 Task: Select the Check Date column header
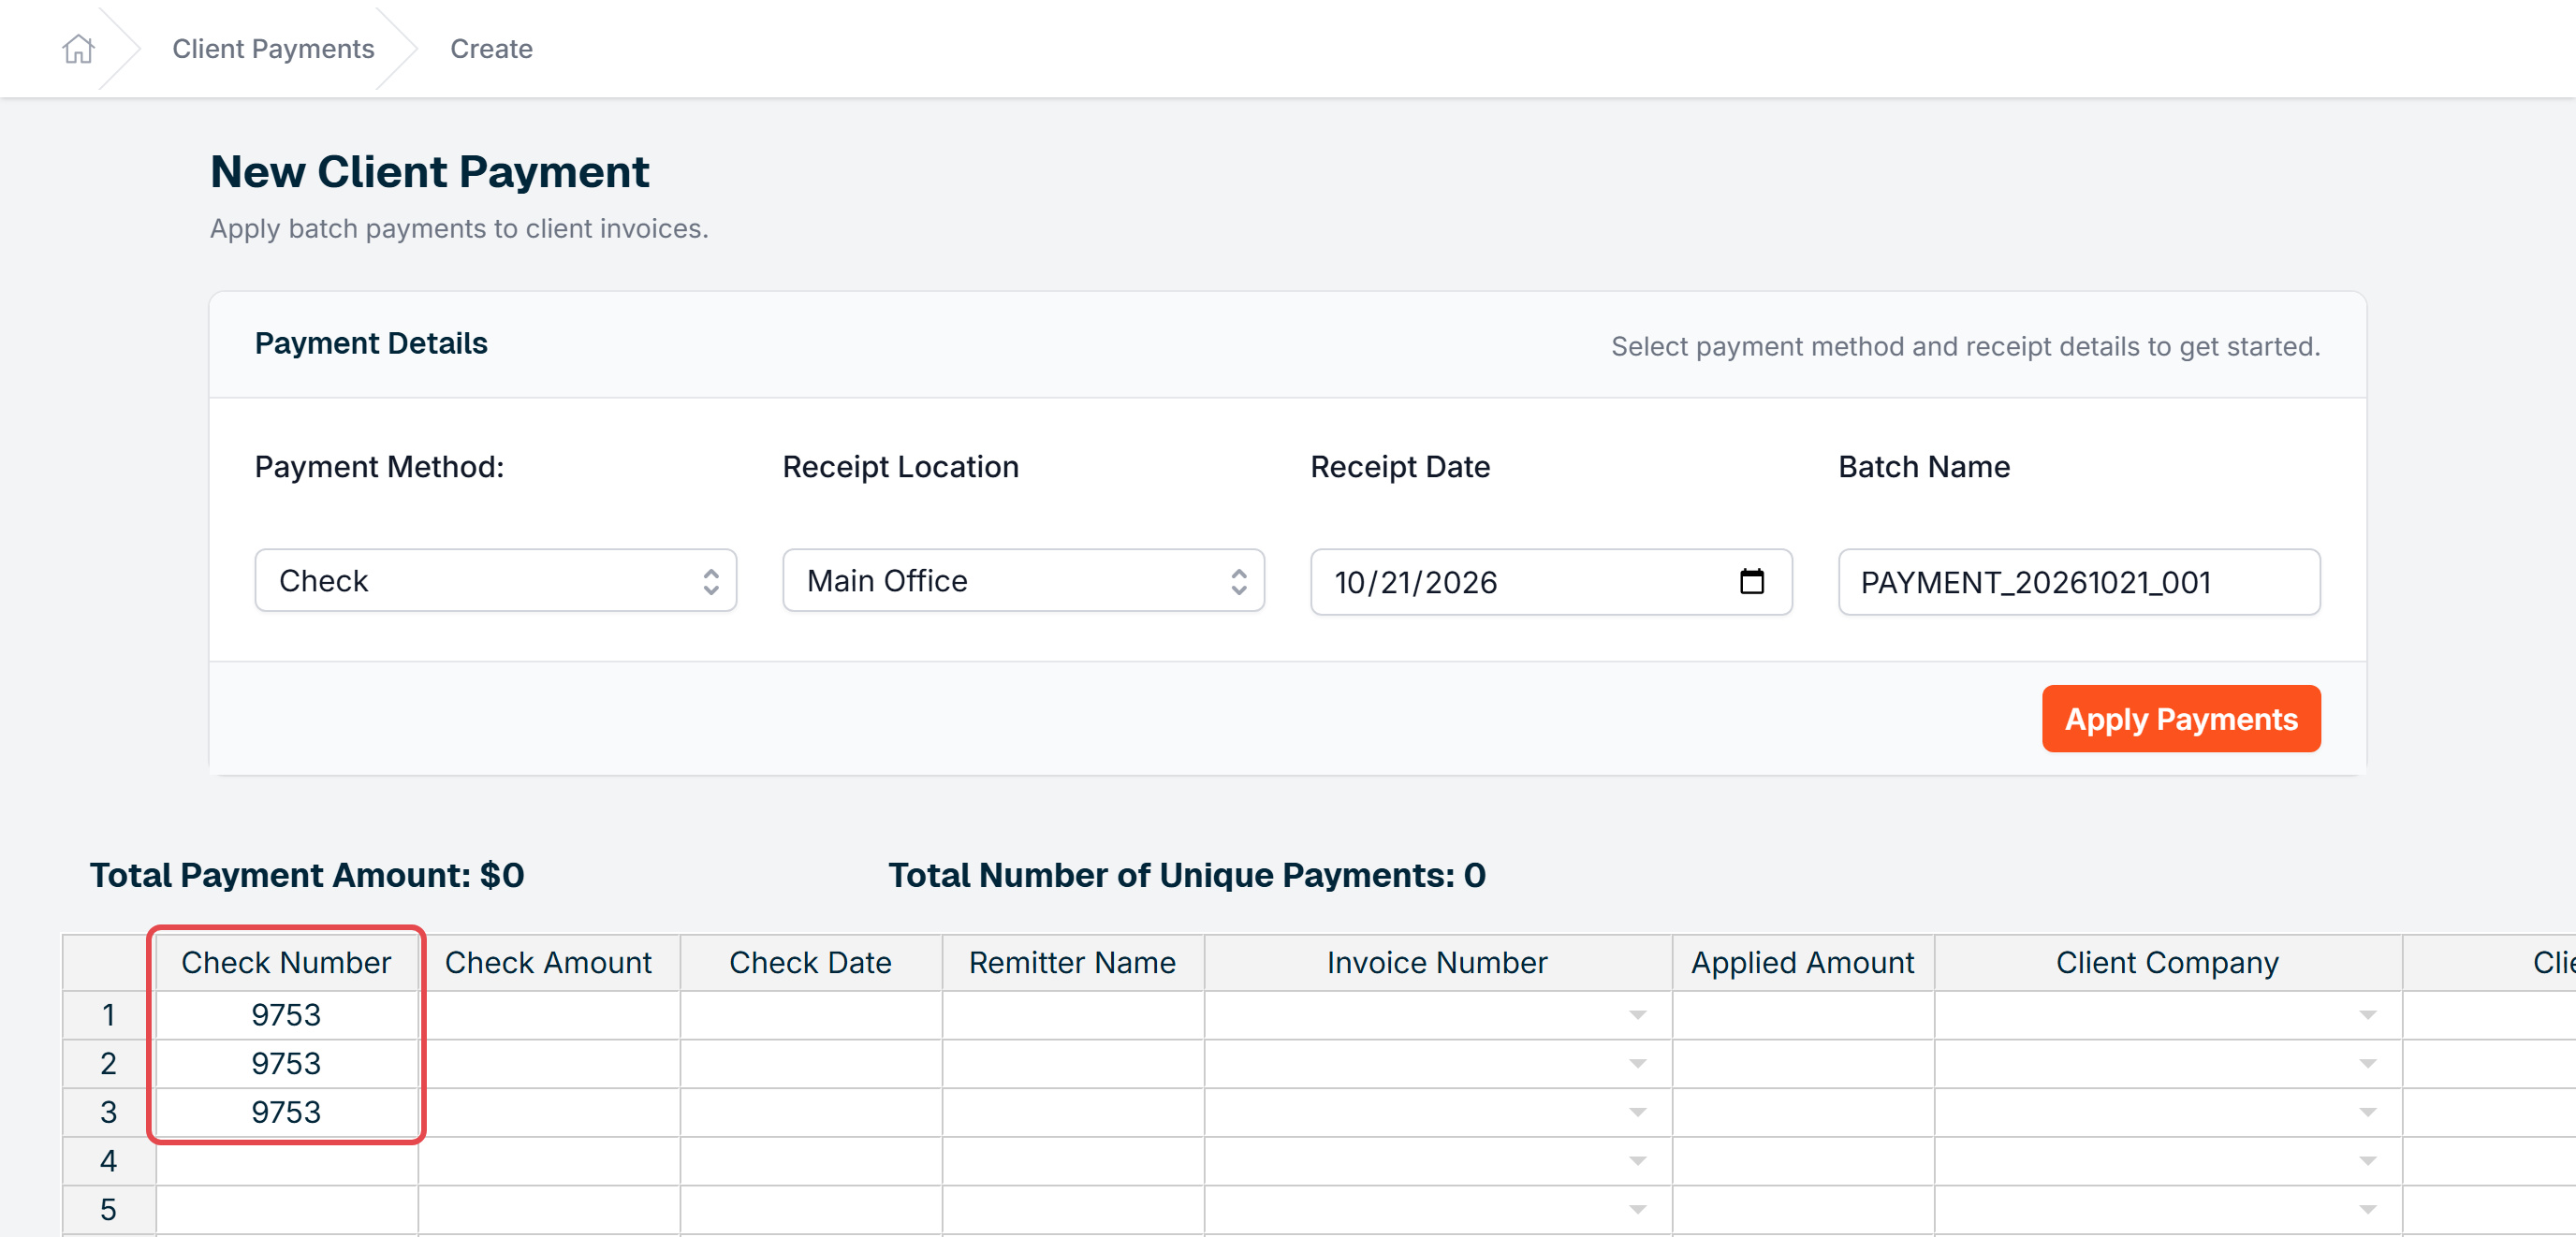point(811,962)
